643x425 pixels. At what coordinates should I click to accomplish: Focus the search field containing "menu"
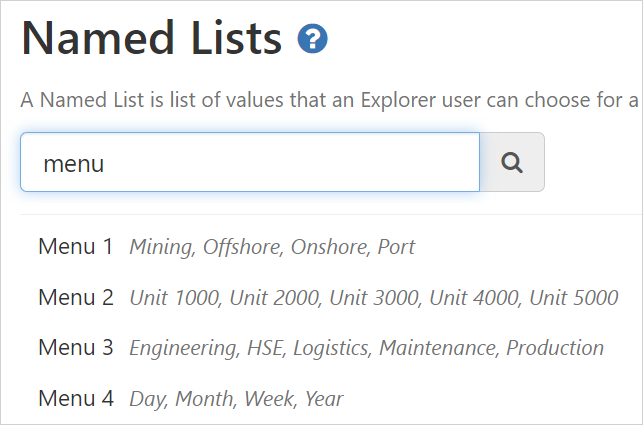click(x=250, y=162)
